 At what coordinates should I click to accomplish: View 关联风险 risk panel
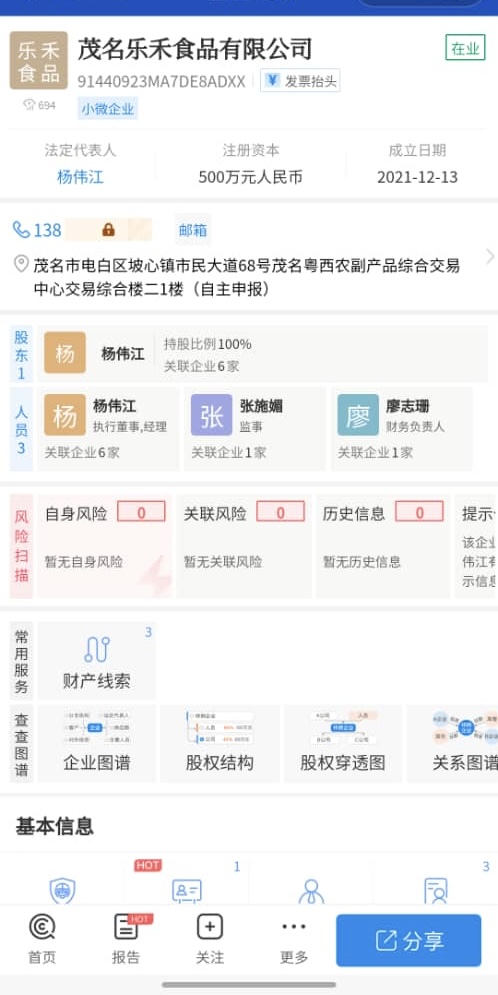point(244,546)
